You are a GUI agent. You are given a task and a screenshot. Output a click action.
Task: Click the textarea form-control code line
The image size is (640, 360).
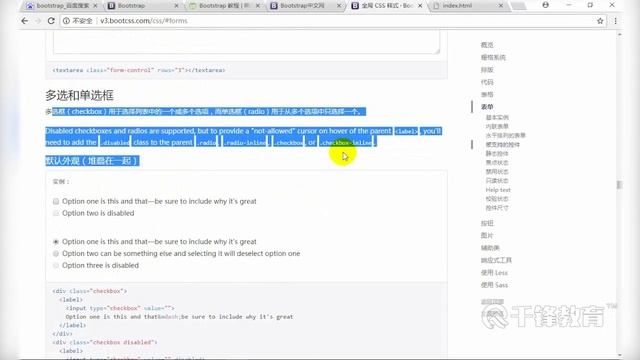139,70
